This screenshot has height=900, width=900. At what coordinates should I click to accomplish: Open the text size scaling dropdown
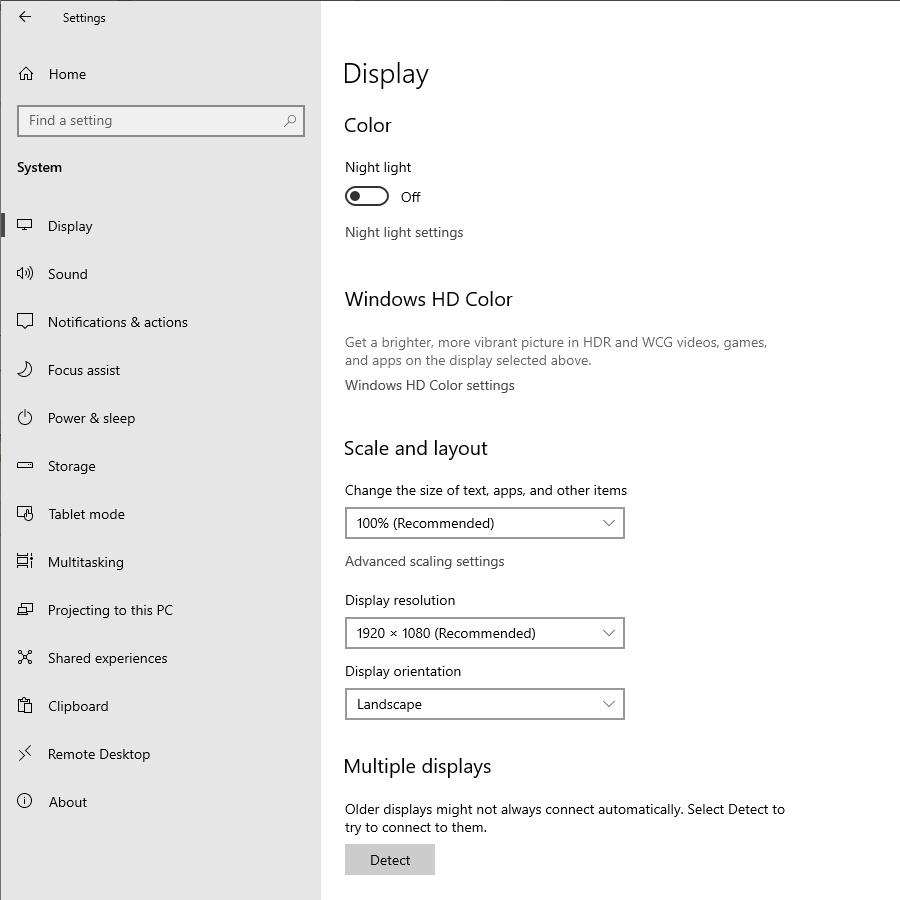[x=484, y=523]
